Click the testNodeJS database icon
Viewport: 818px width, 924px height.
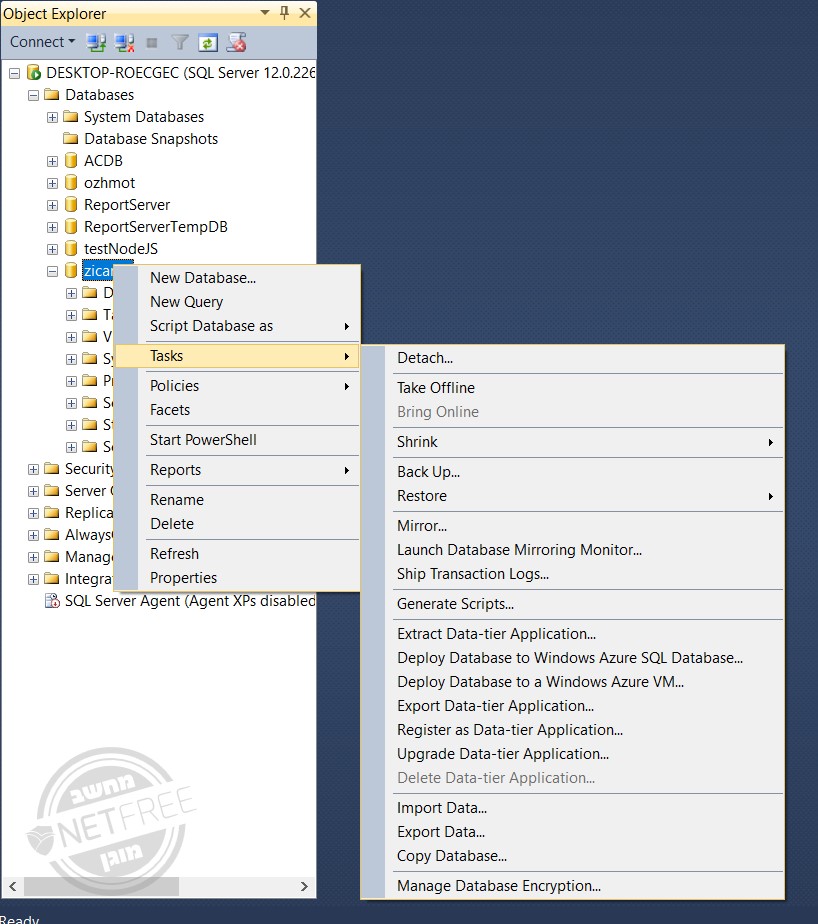coord(71,248)
